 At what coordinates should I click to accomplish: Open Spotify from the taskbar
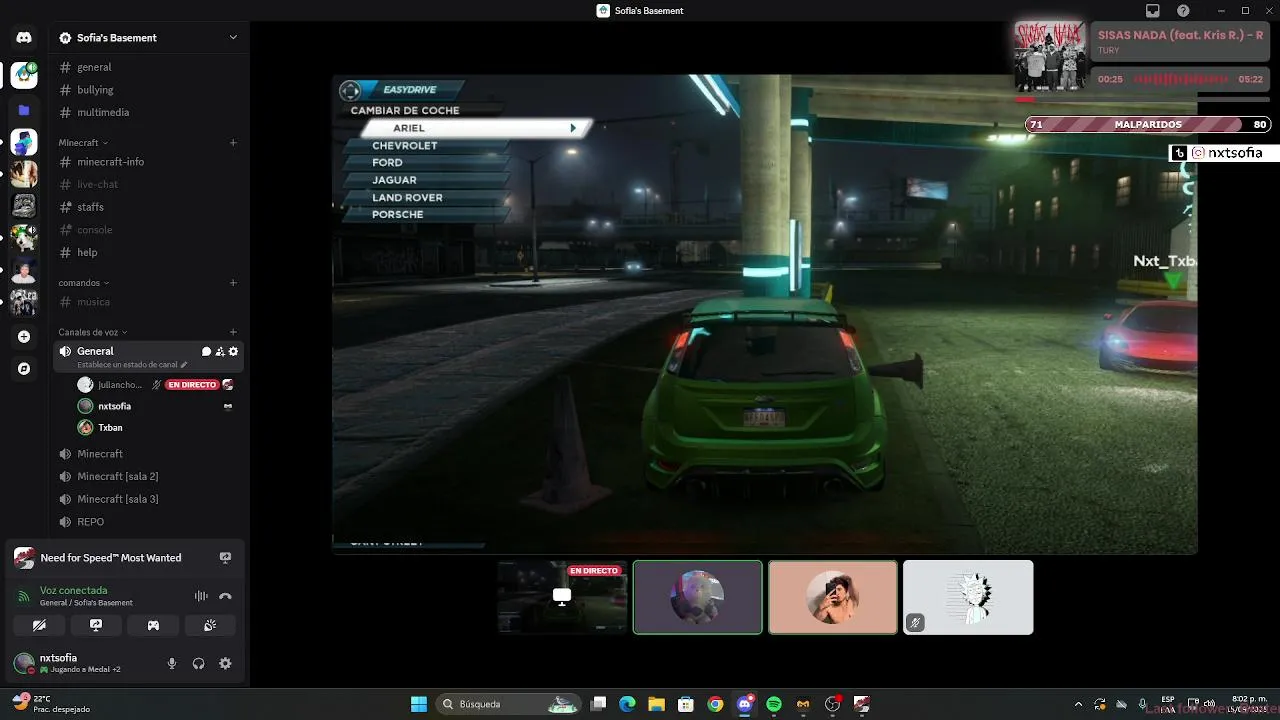click(774, 704)
